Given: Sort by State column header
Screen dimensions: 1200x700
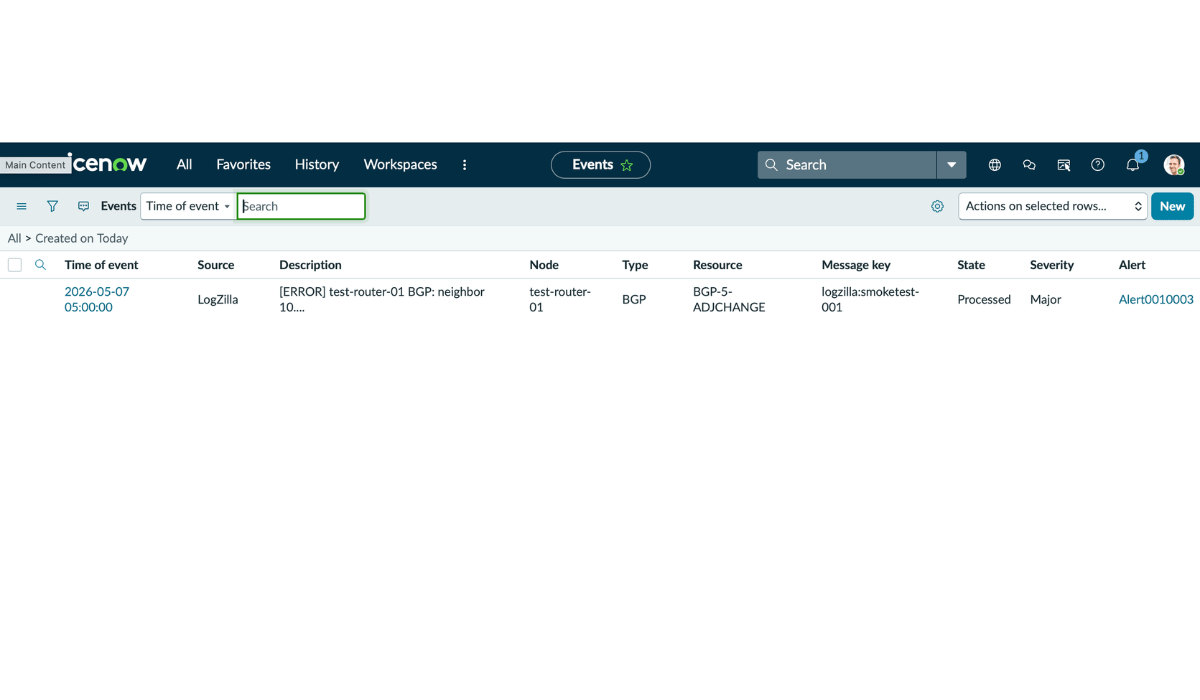Looking at the screenshot, I should point(971,265).
